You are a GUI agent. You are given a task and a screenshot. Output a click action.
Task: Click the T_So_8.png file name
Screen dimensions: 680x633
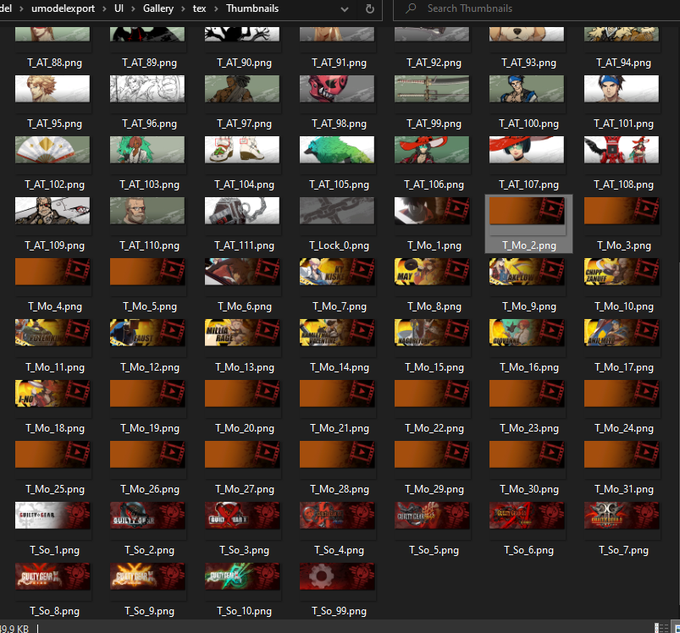(x=55, y=612)
